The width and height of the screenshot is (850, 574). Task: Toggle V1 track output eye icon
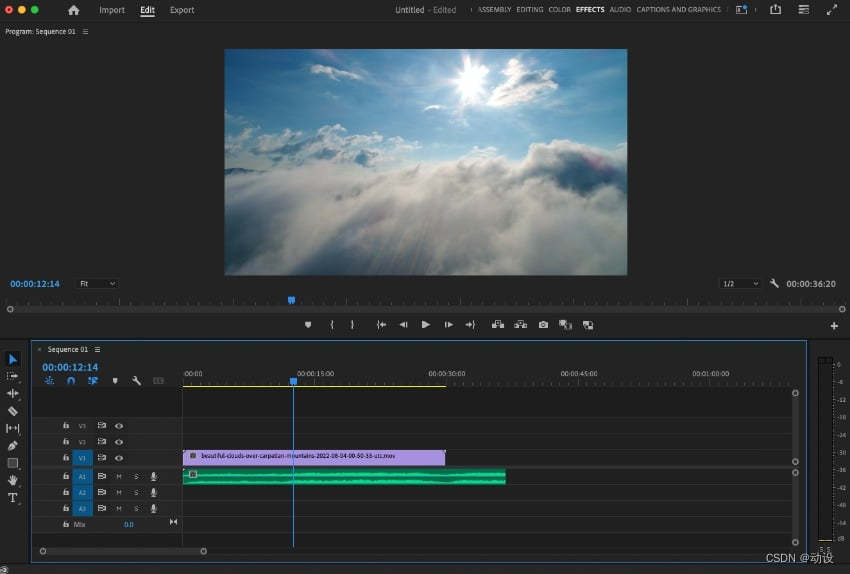[119, 457]
